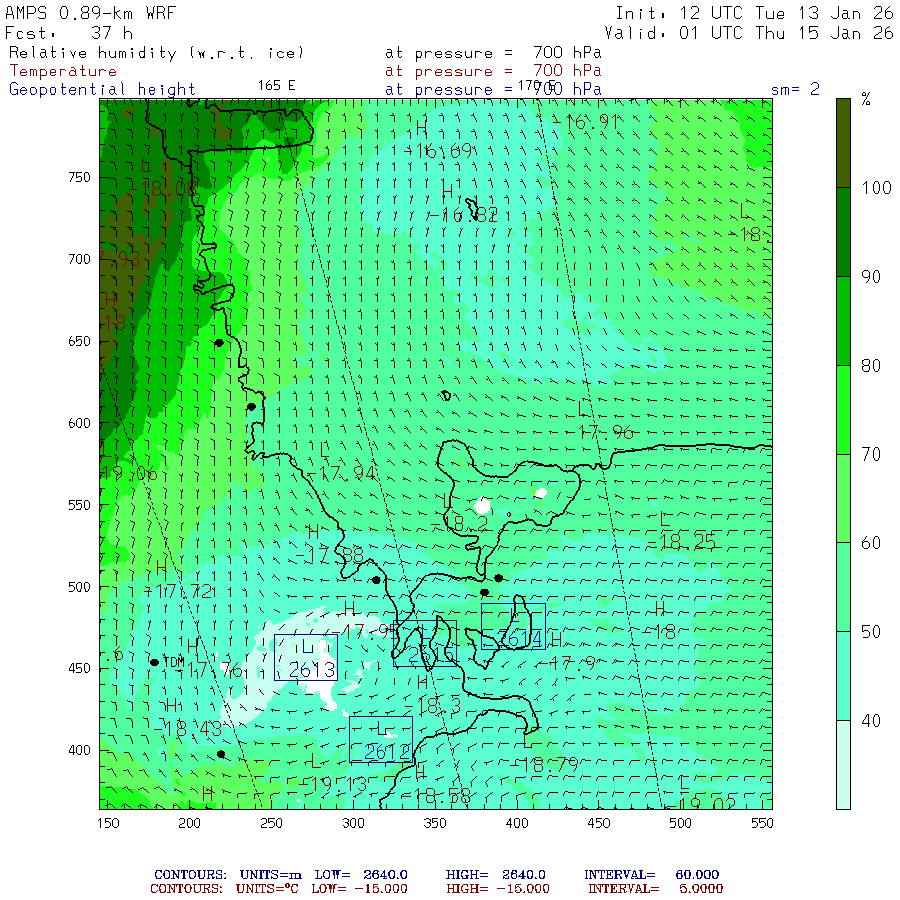Image resolution: width=900 pixels, height=900 pixels.
Task: Click the "TDM" station label
Action: coord(174,662)
